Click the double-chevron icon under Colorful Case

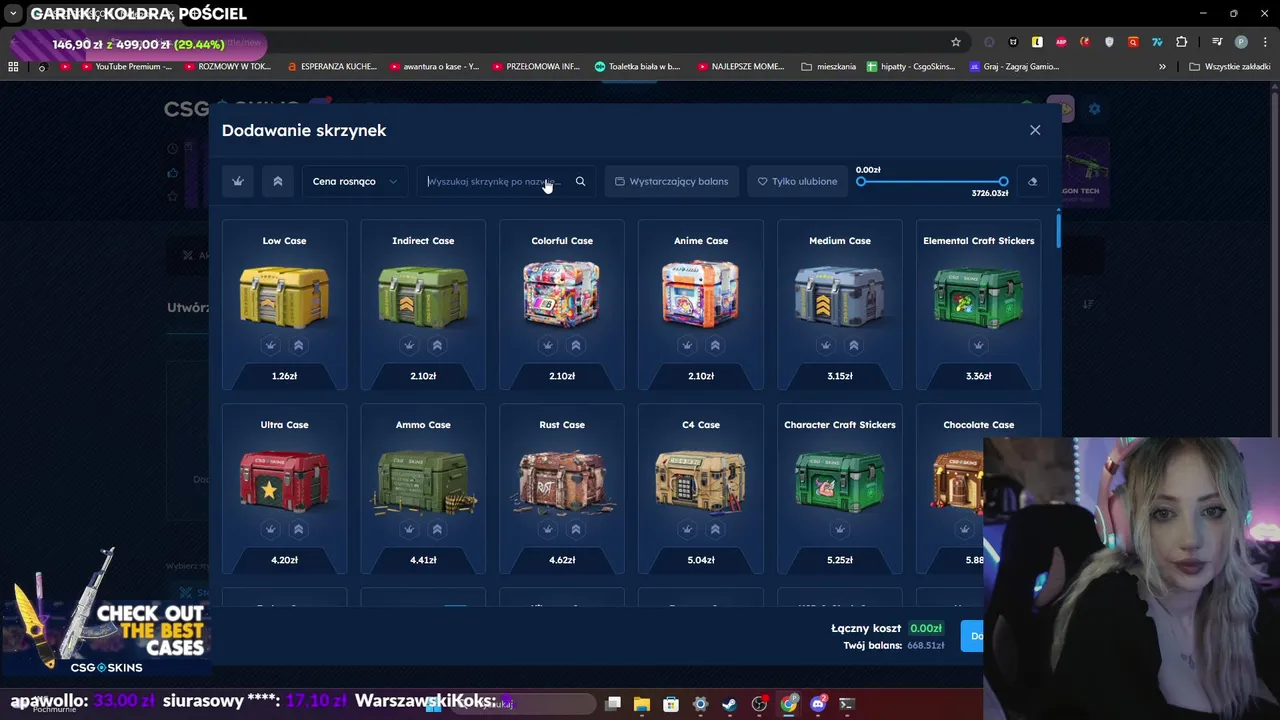coord(576,345)
